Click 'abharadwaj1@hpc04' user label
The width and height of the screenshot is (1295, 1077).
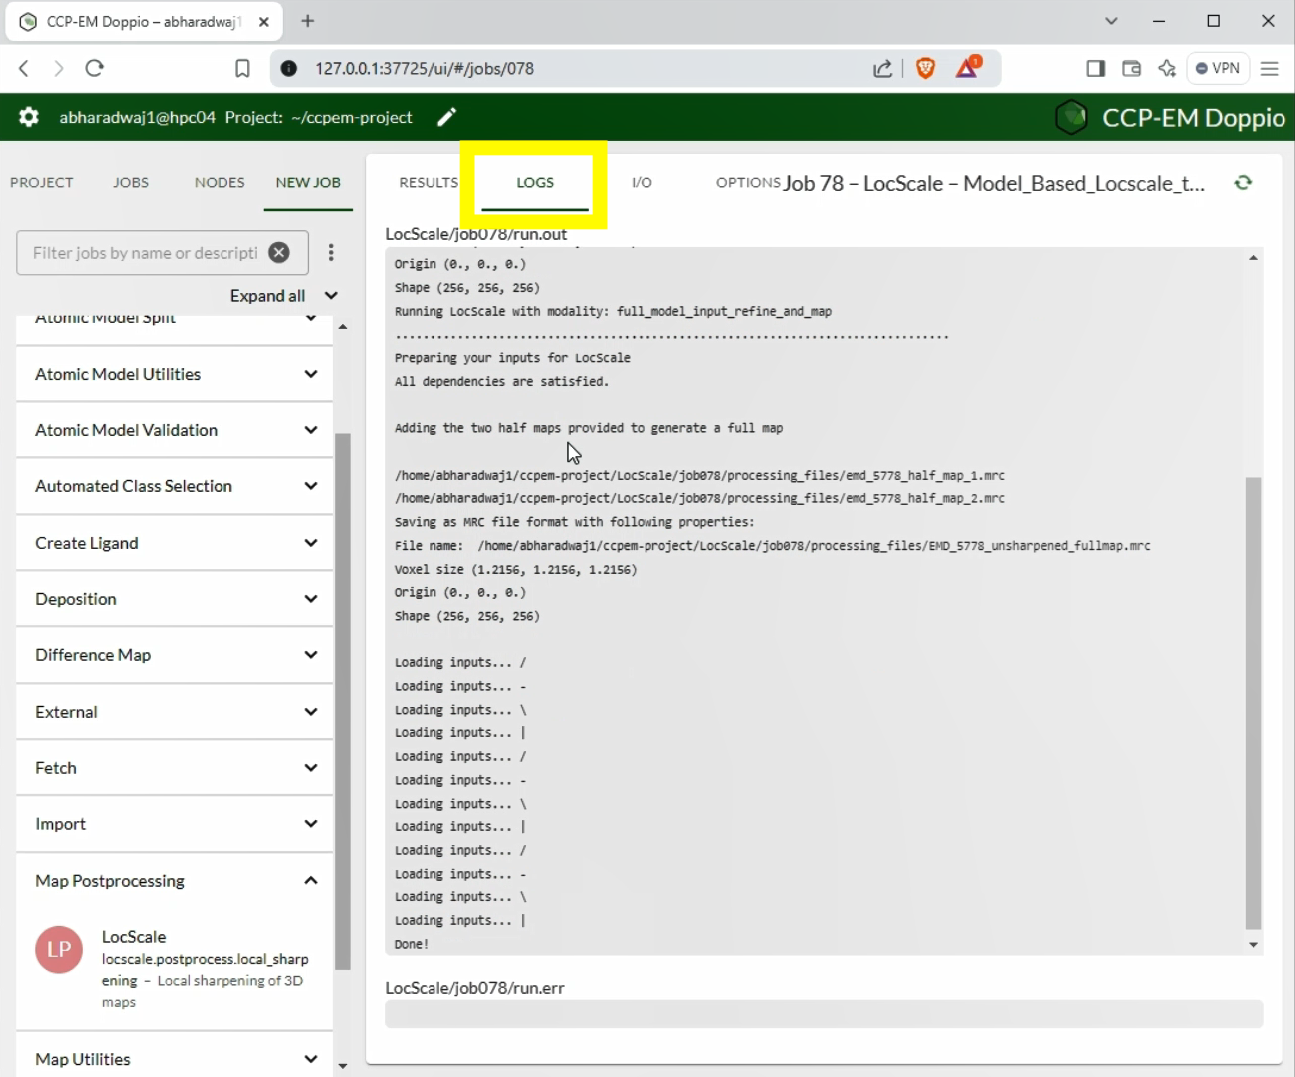[137, 117]
